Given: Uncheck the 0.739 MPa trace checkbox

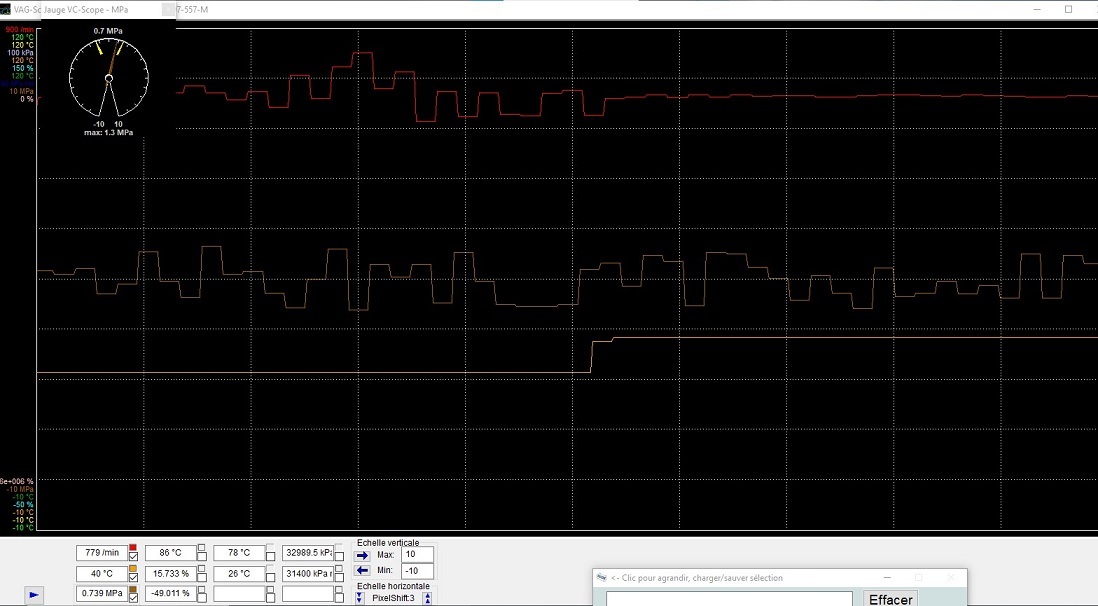Looking at the screenshot, I should [133, 598].
